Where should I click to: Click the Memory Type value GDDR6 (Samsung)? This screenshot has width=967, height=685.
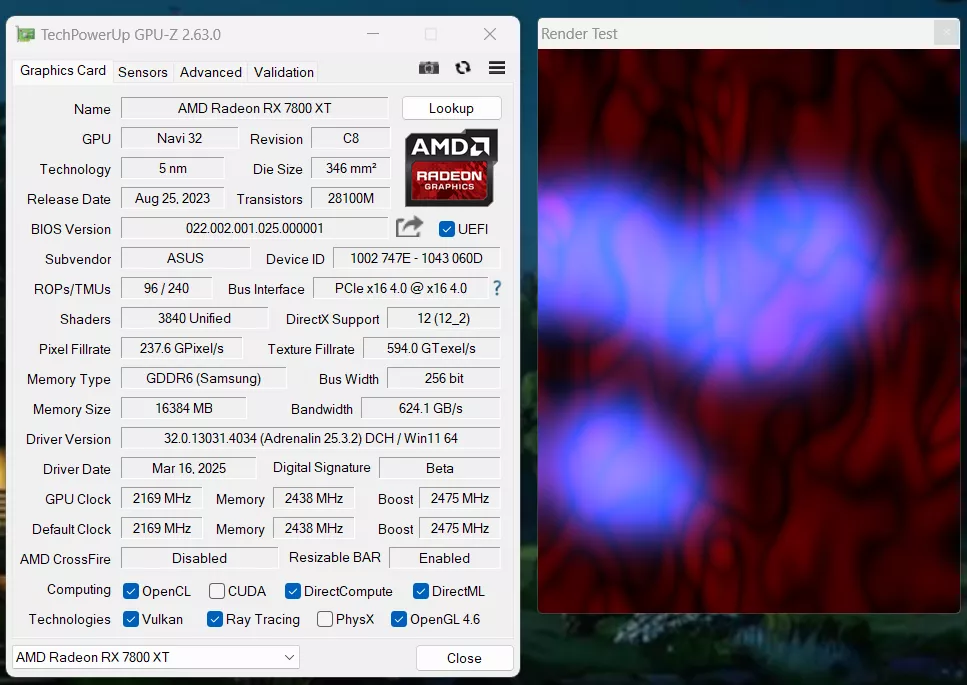pos(204,379)
